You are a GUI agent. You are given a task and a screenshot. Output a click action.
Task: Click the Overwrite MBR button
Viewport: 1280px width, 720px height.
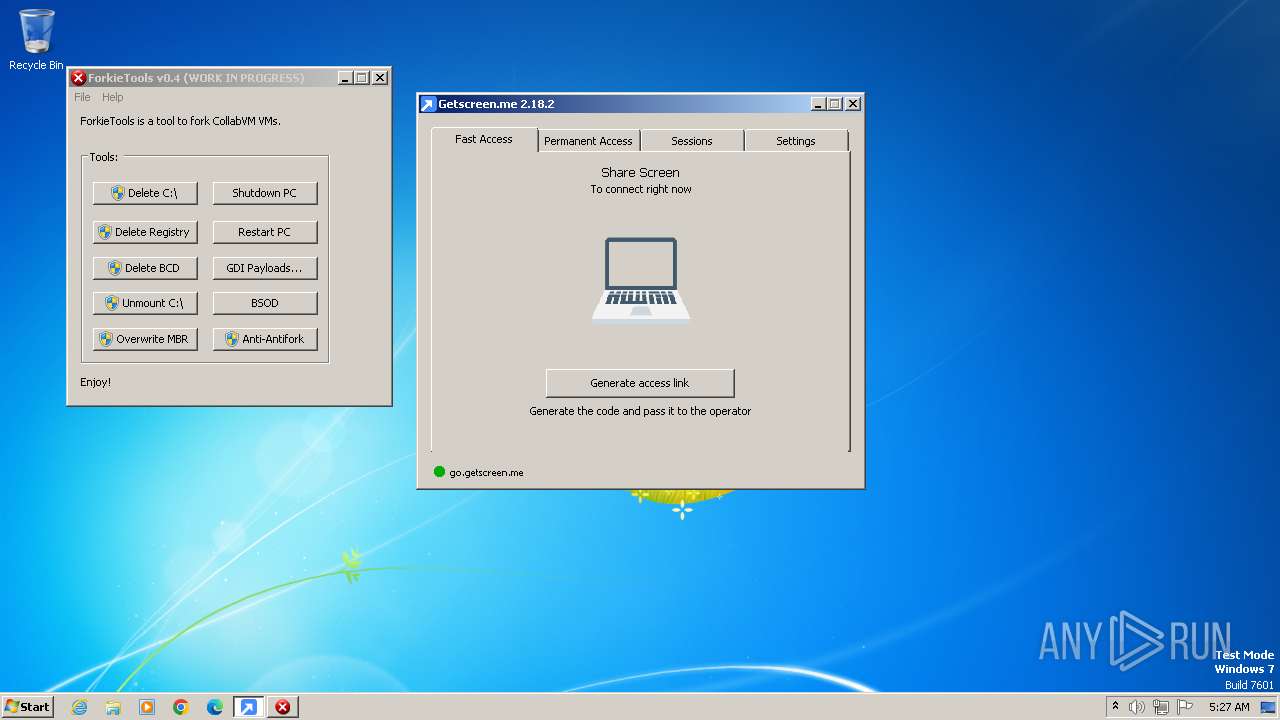coord(145,339)
